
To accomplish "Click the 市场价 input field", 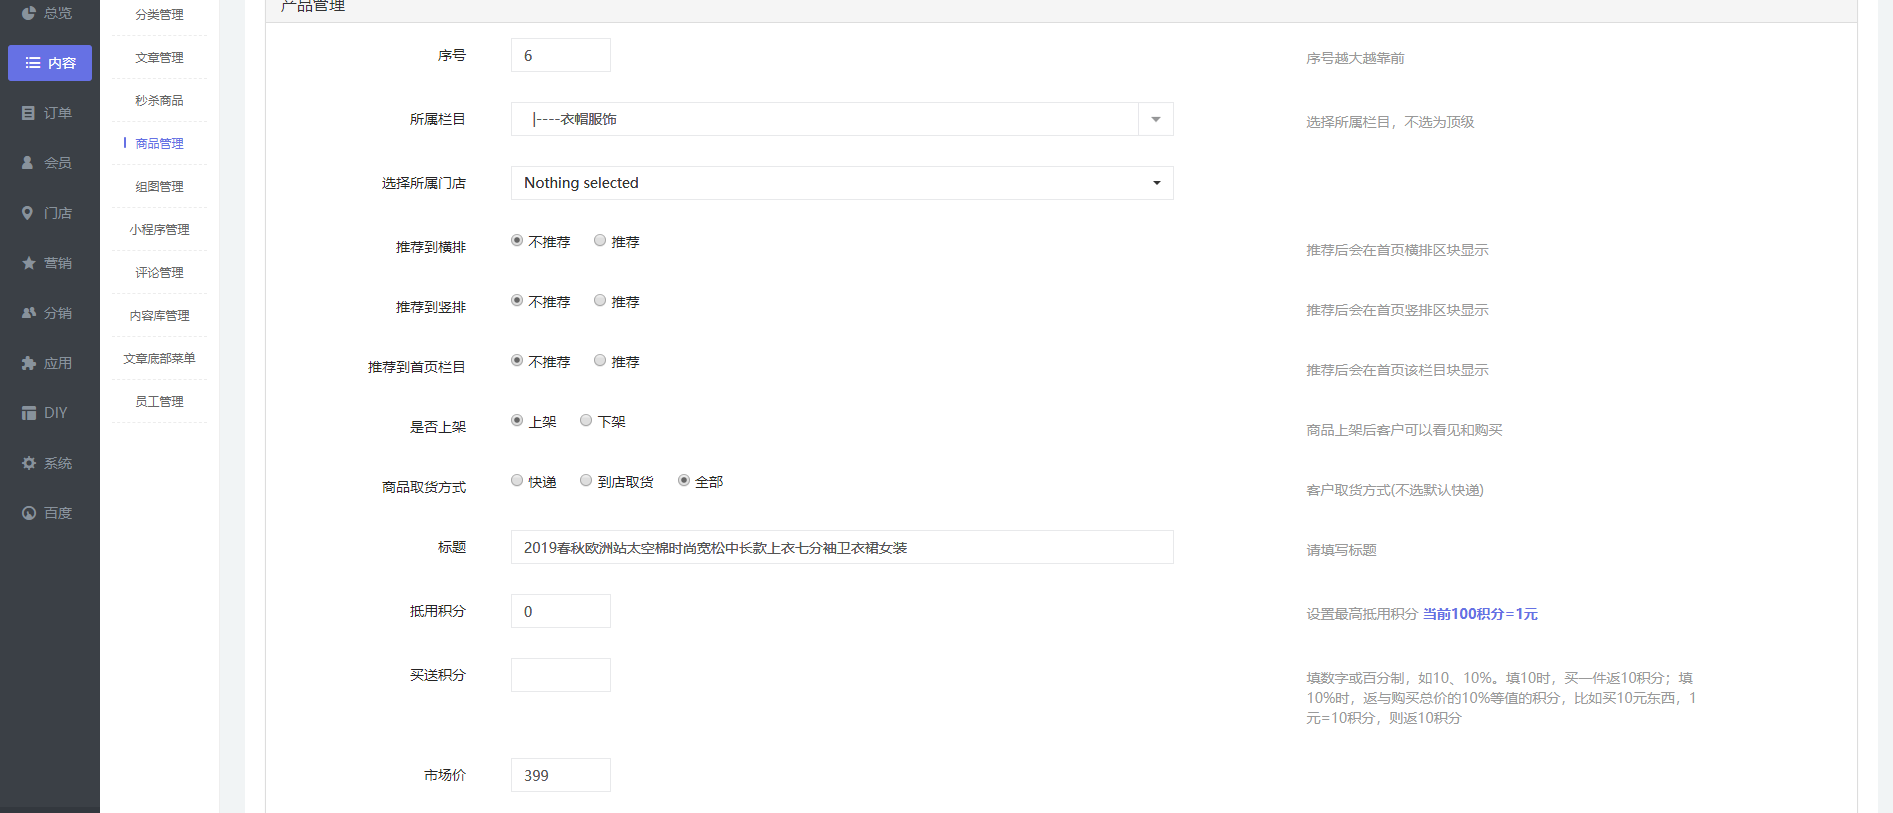I will [561, 775].
